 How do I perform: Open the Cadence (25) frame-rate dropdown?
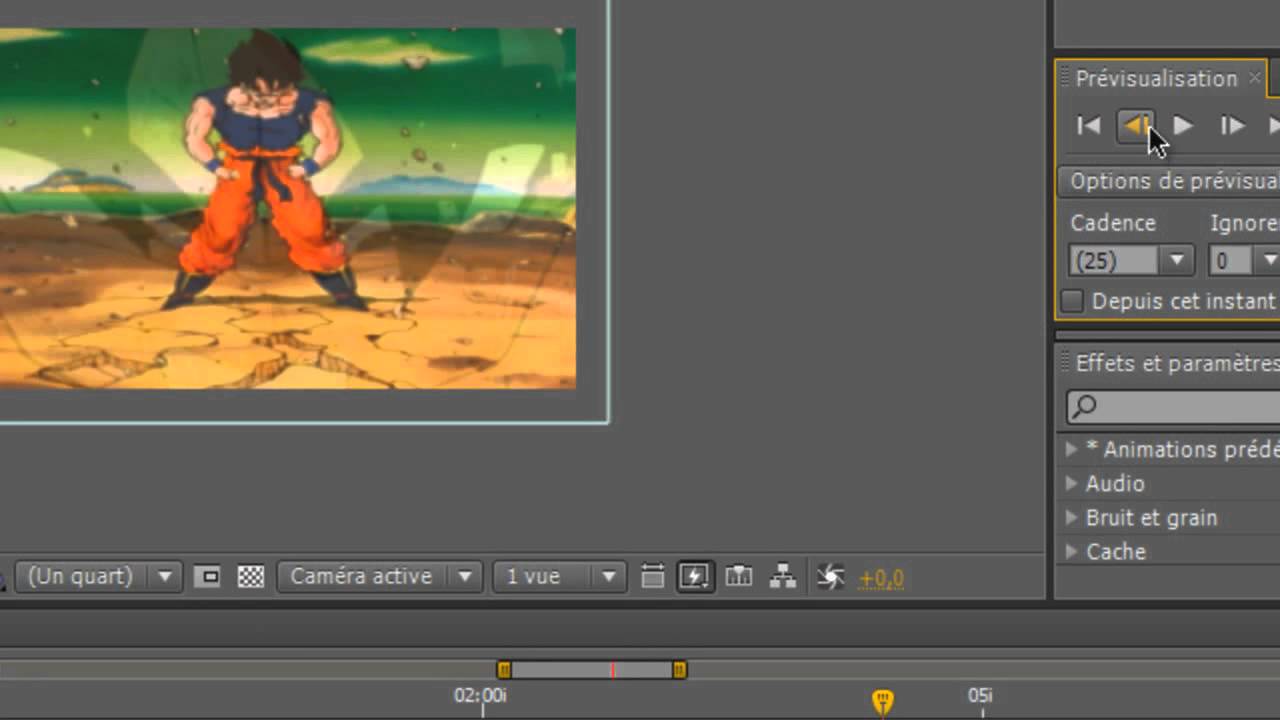tap(1131, 261)
